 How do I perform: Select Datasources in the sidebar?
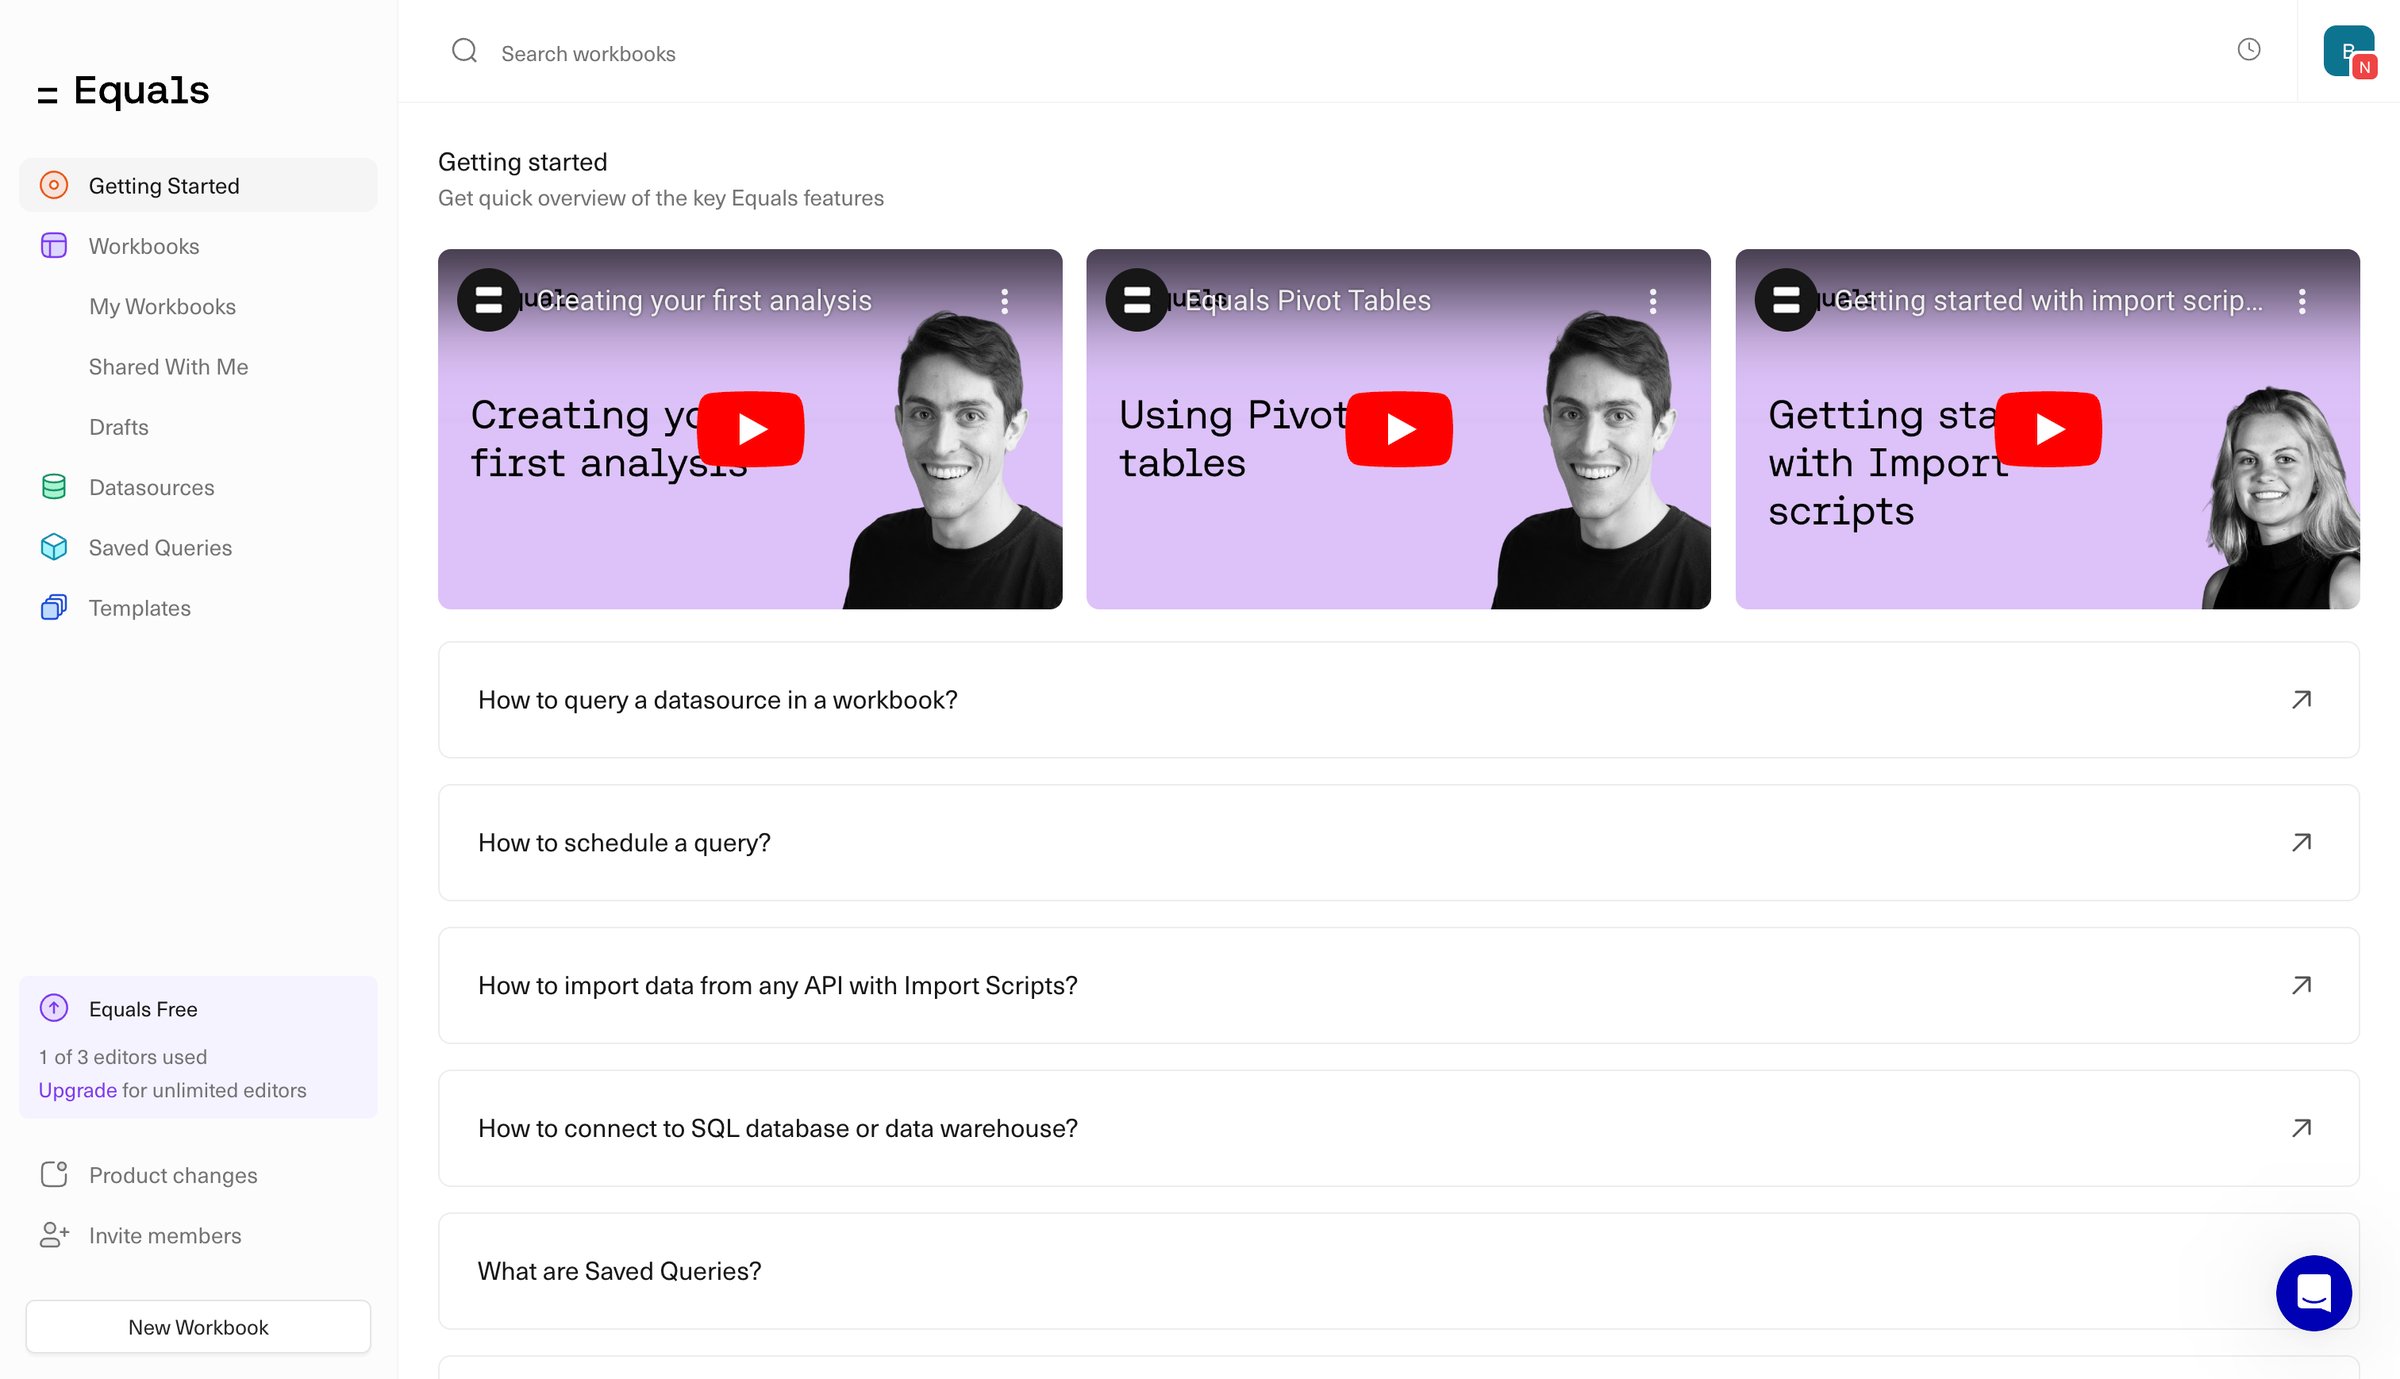[151, 487]
